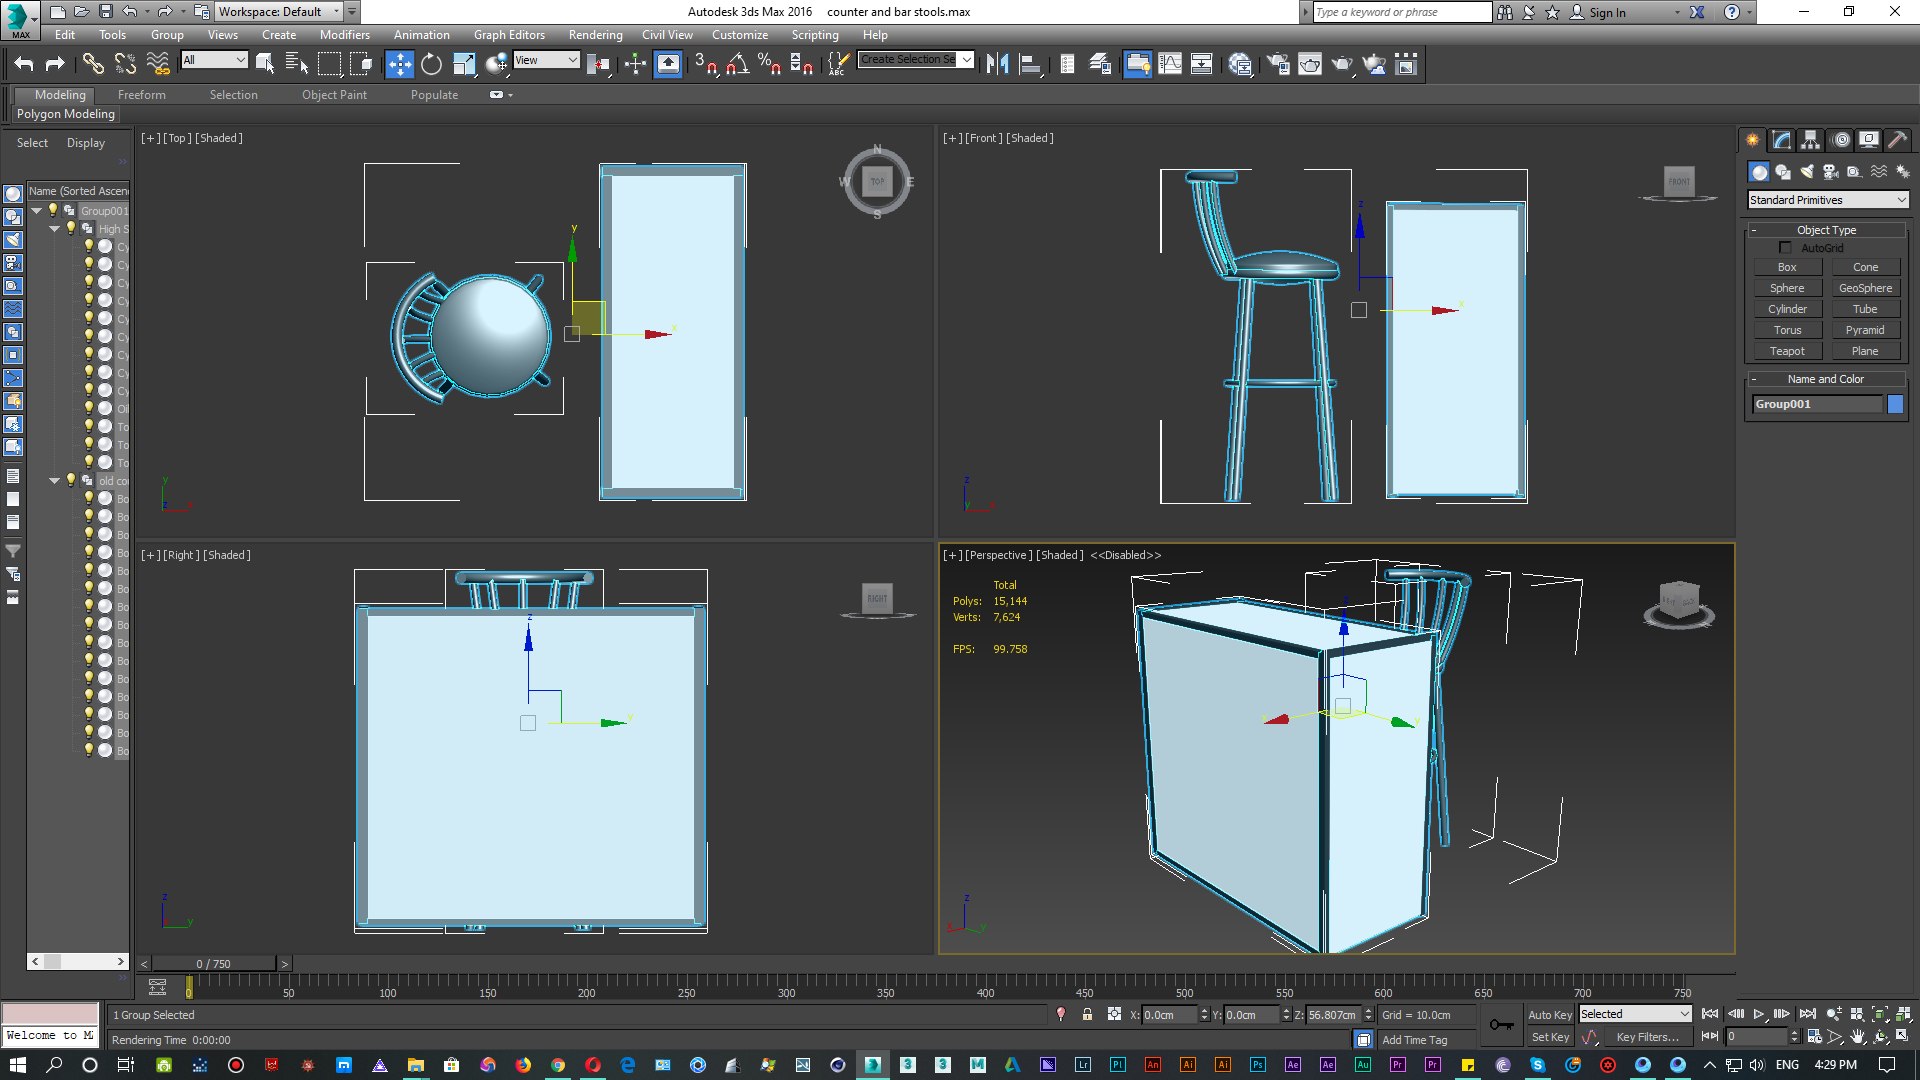This screenshot has height=1080, width=1920.
Task: Open Material Editor icon
Action: point(1240,65)
